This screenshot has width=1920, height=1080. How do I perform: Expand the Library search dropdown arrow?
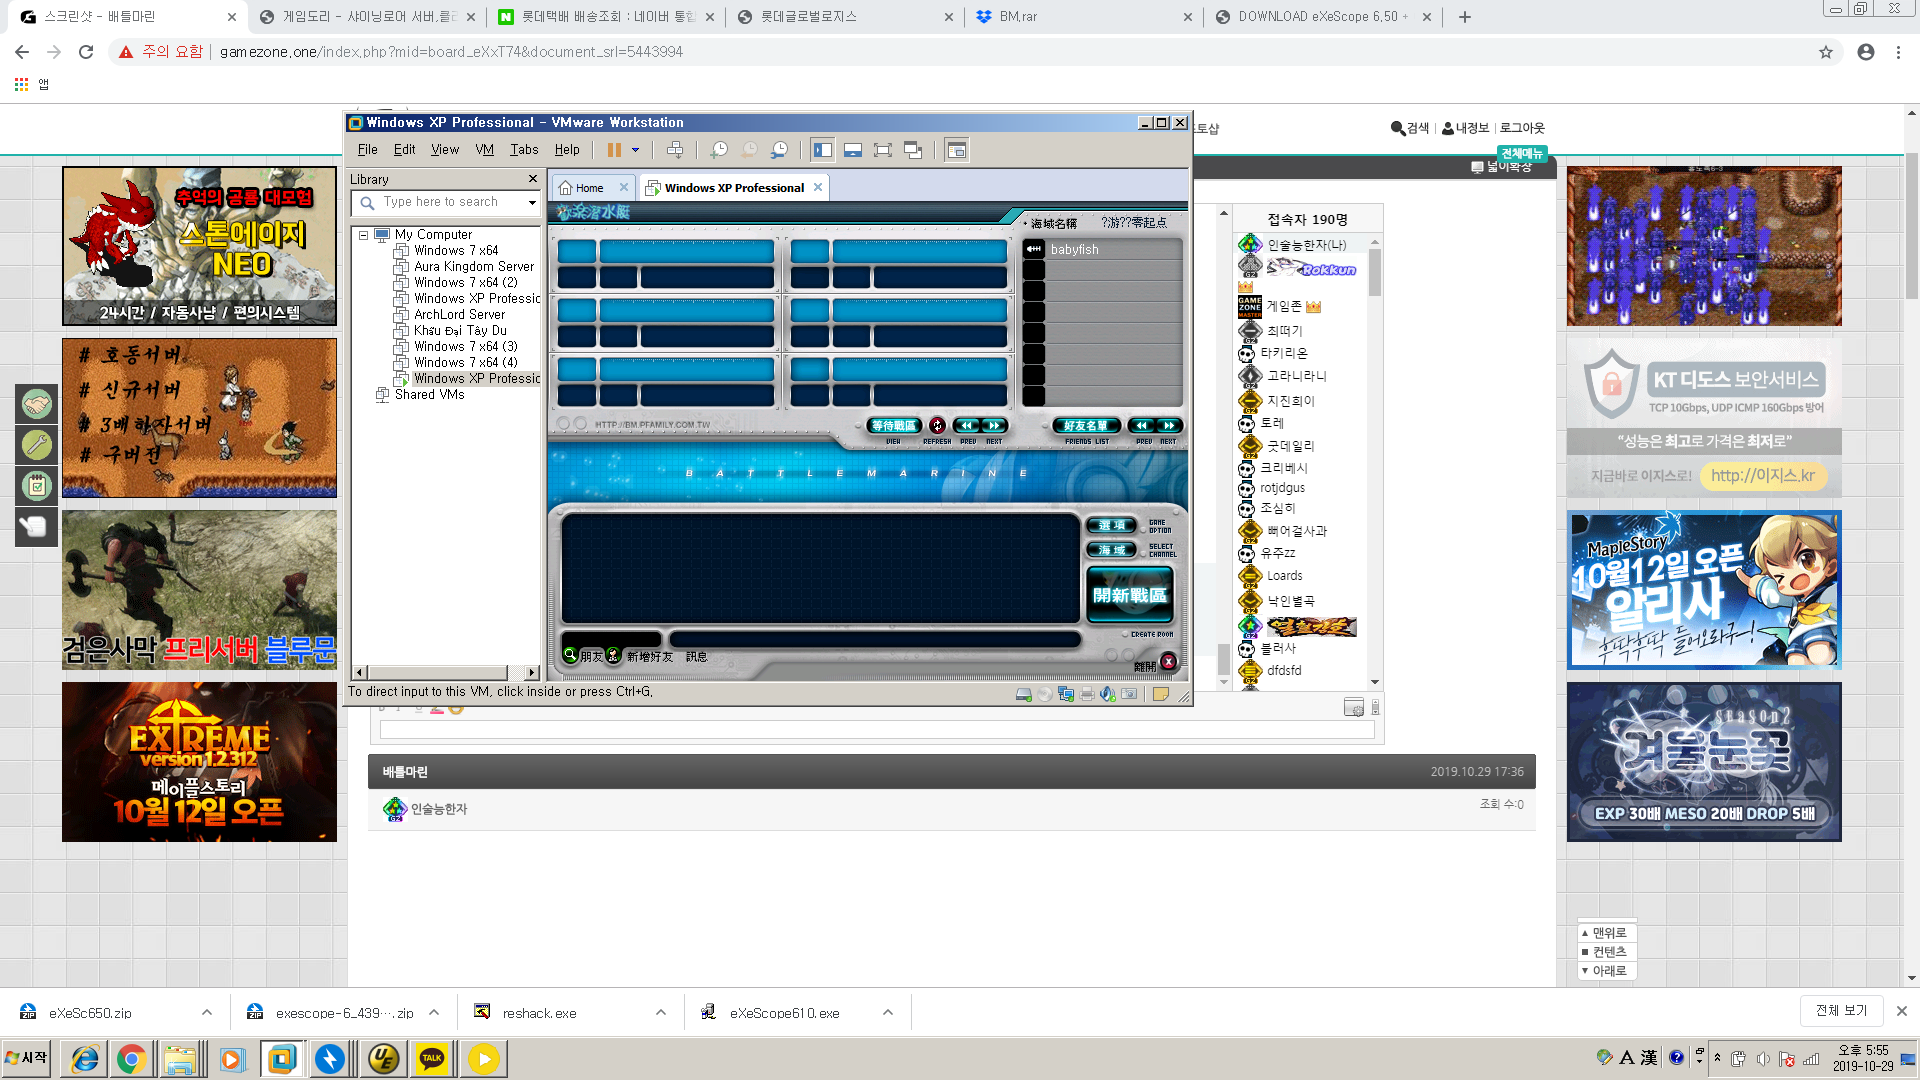point(532,203)
